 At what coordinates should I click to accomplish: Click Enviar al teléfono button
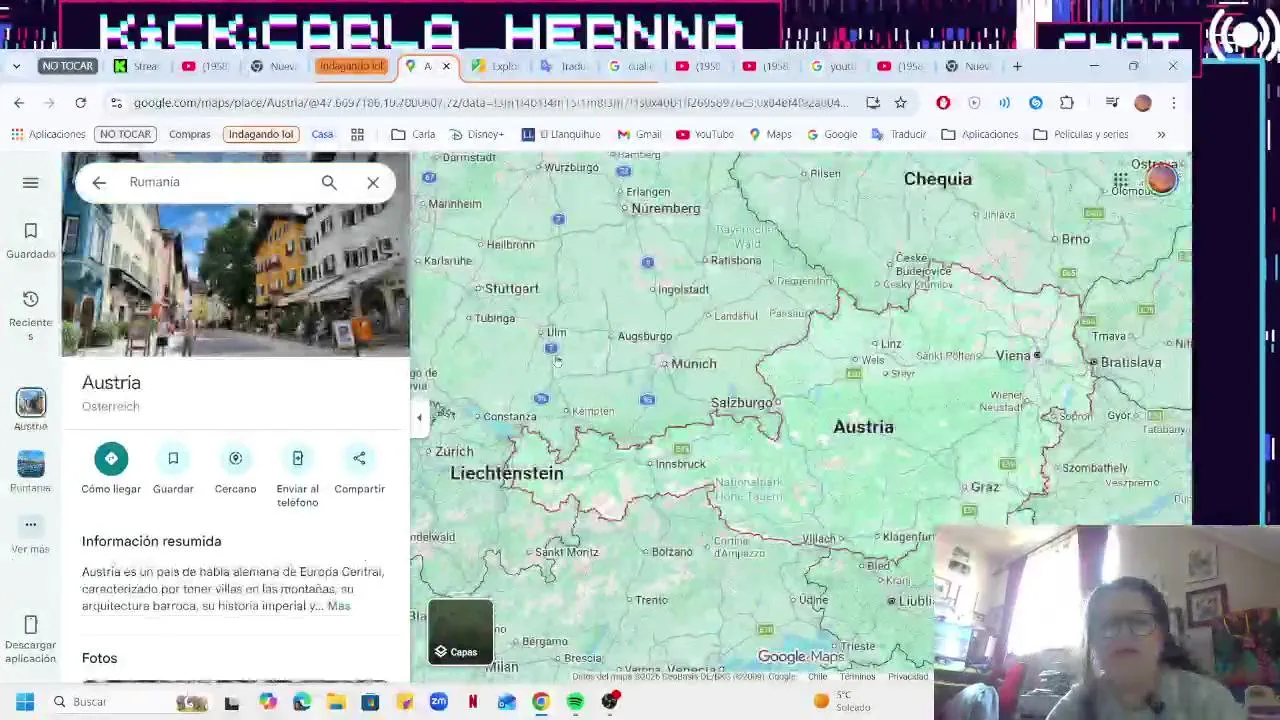pos(297,476)
